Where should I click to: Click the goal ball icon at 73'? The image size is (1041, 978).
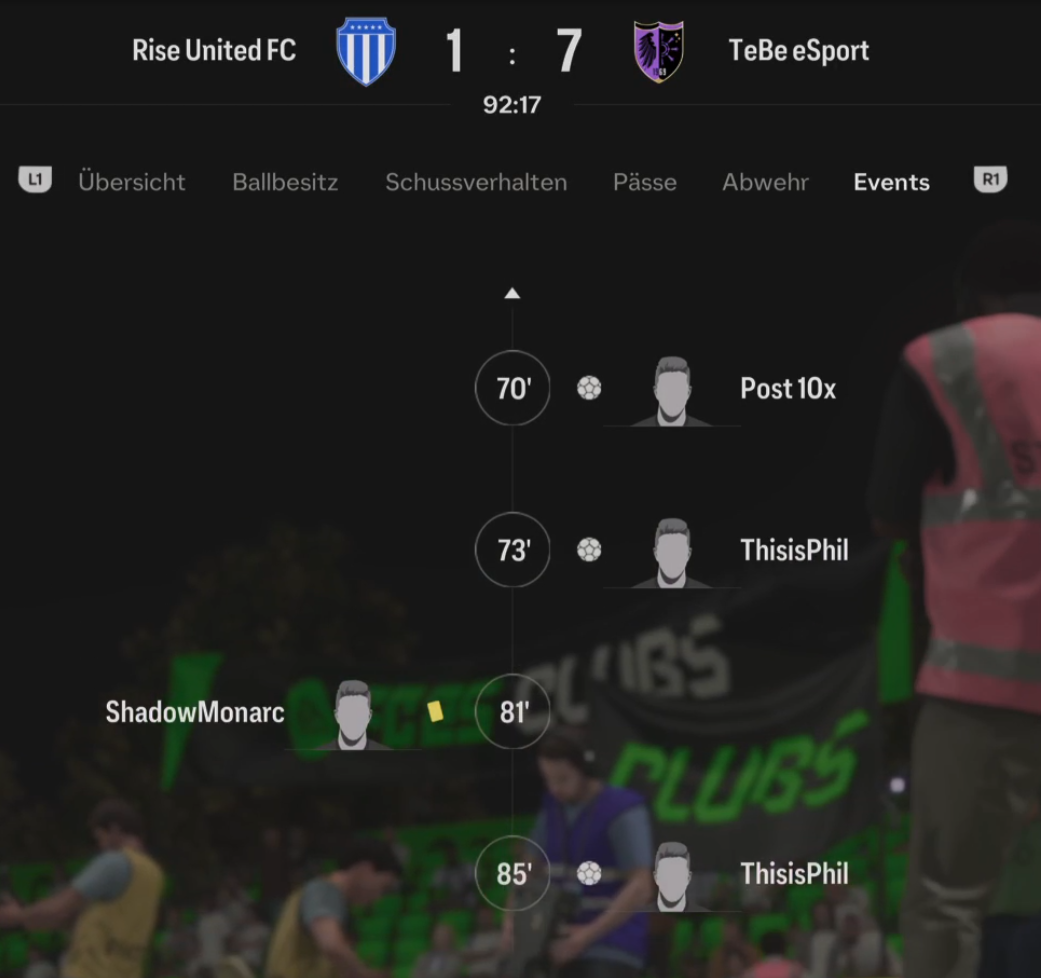click(589, 550)
